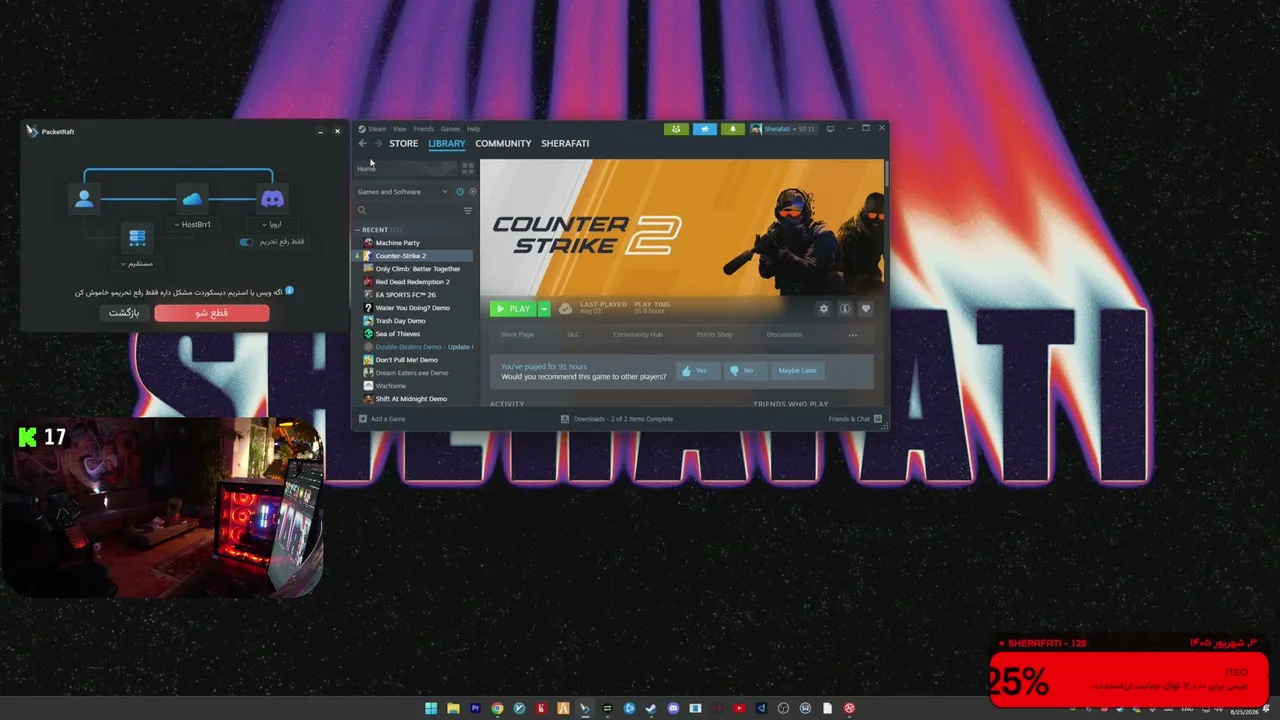This screenshot has width=1280, height=720.
Task: Click the blue info icon in PacketRaft
Action: click(290, 291)
